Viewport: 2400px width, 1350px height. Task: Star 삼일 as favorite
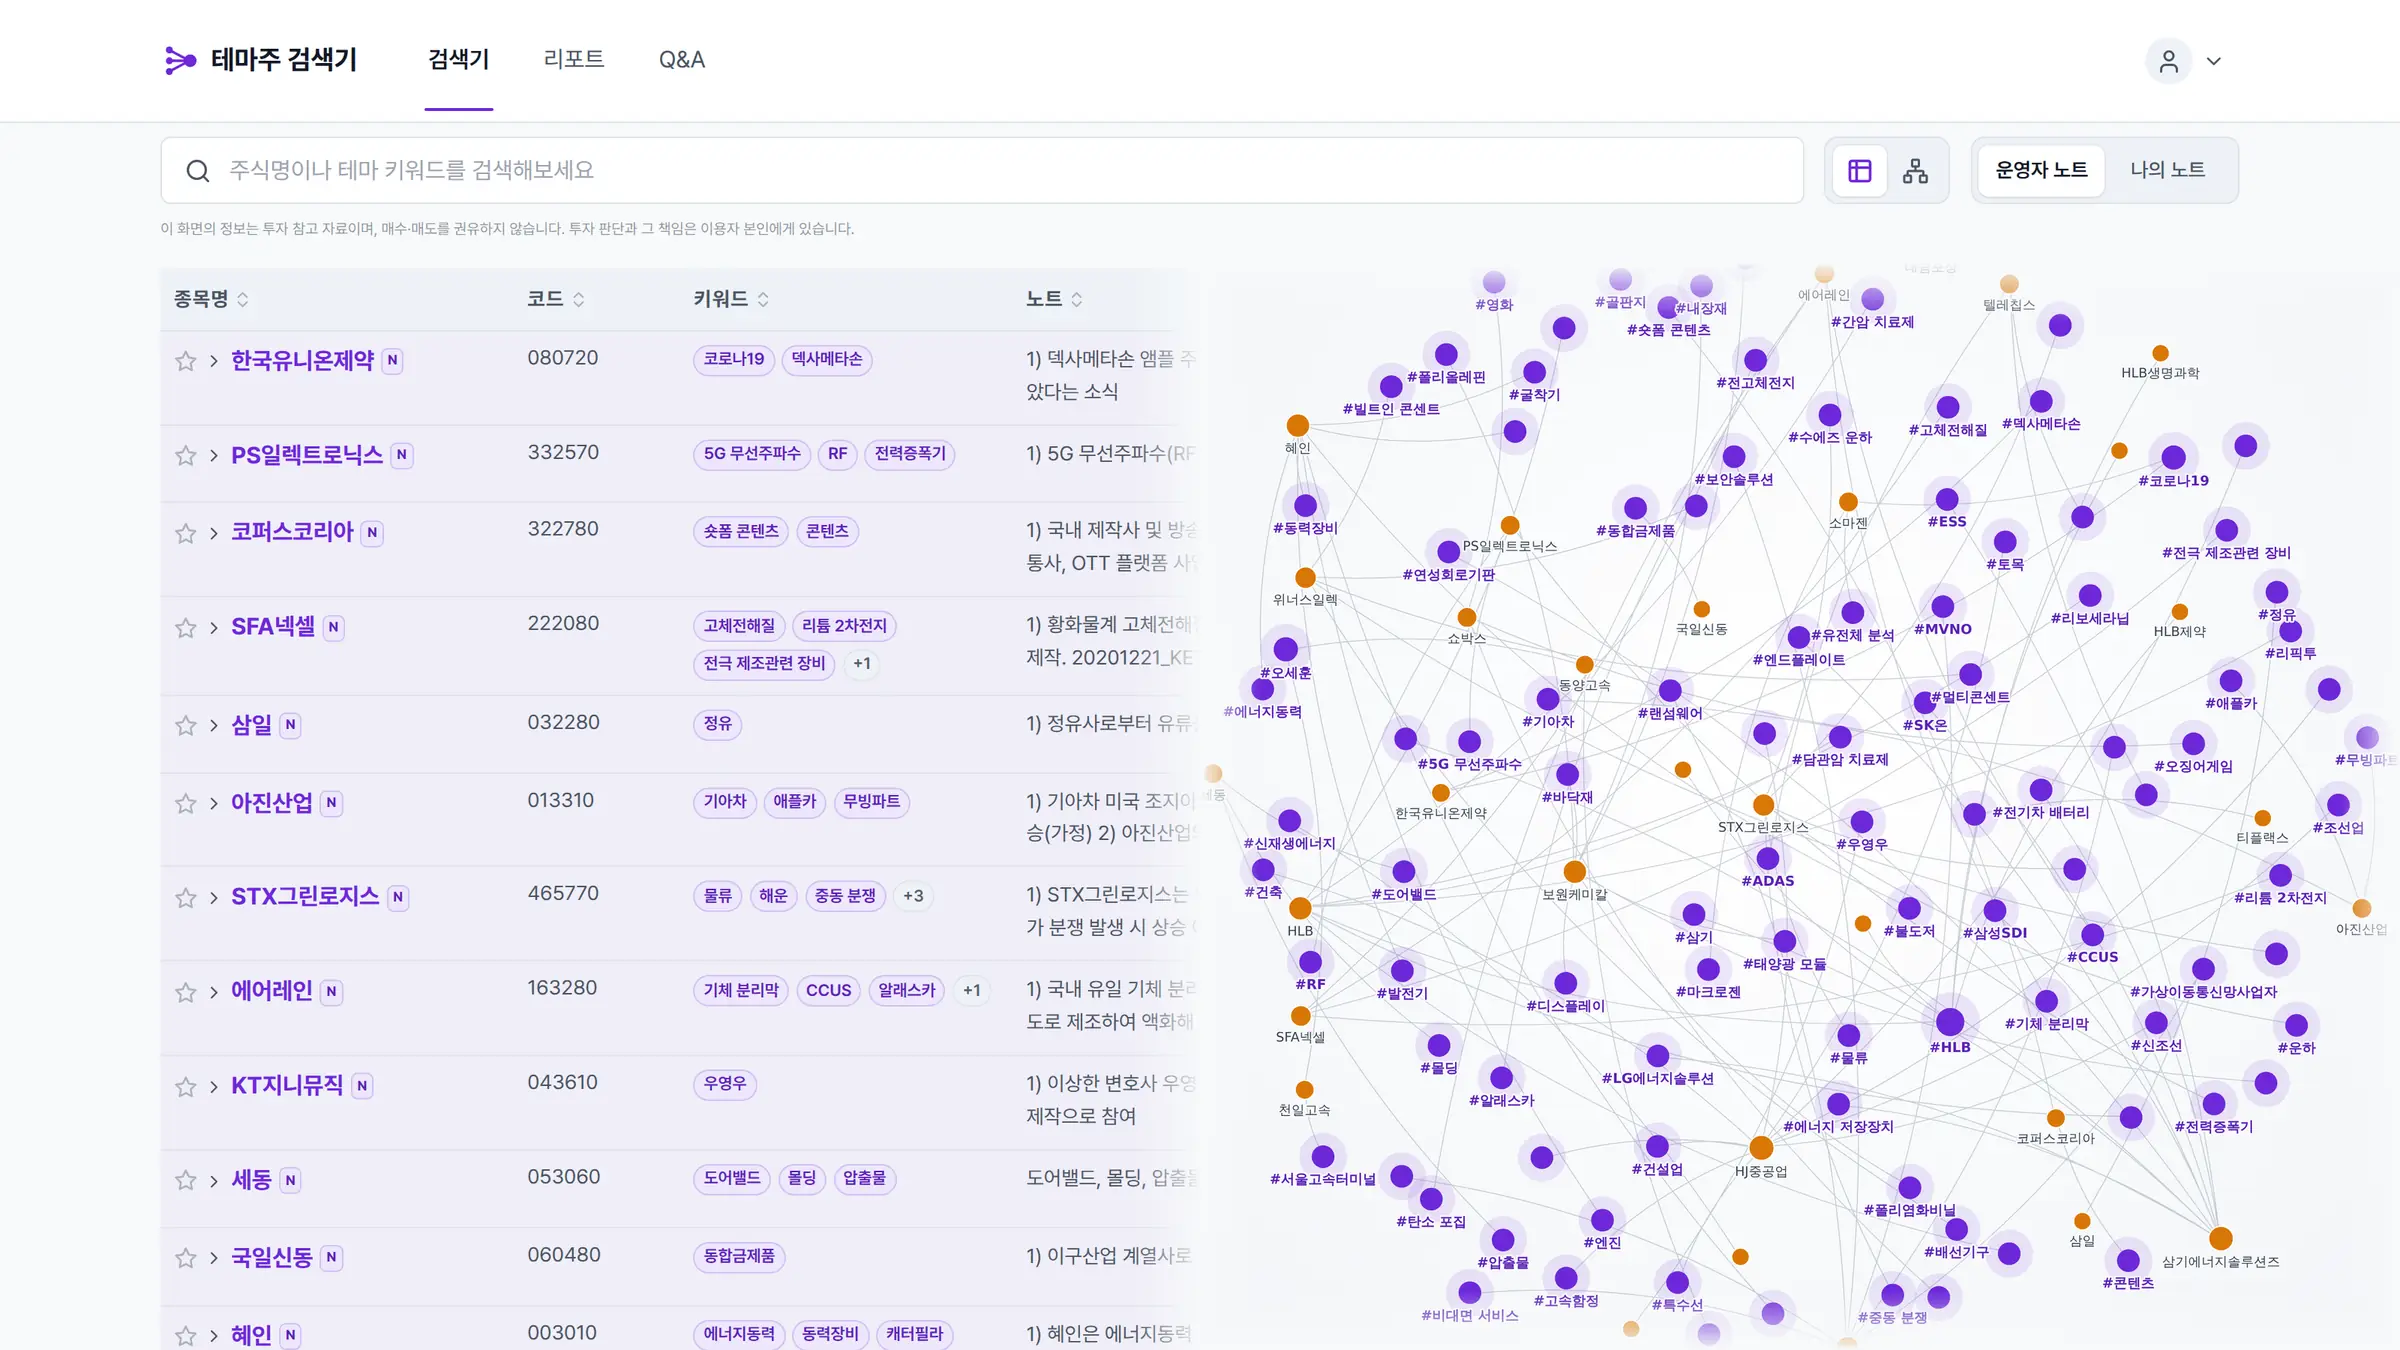(185, 725)
